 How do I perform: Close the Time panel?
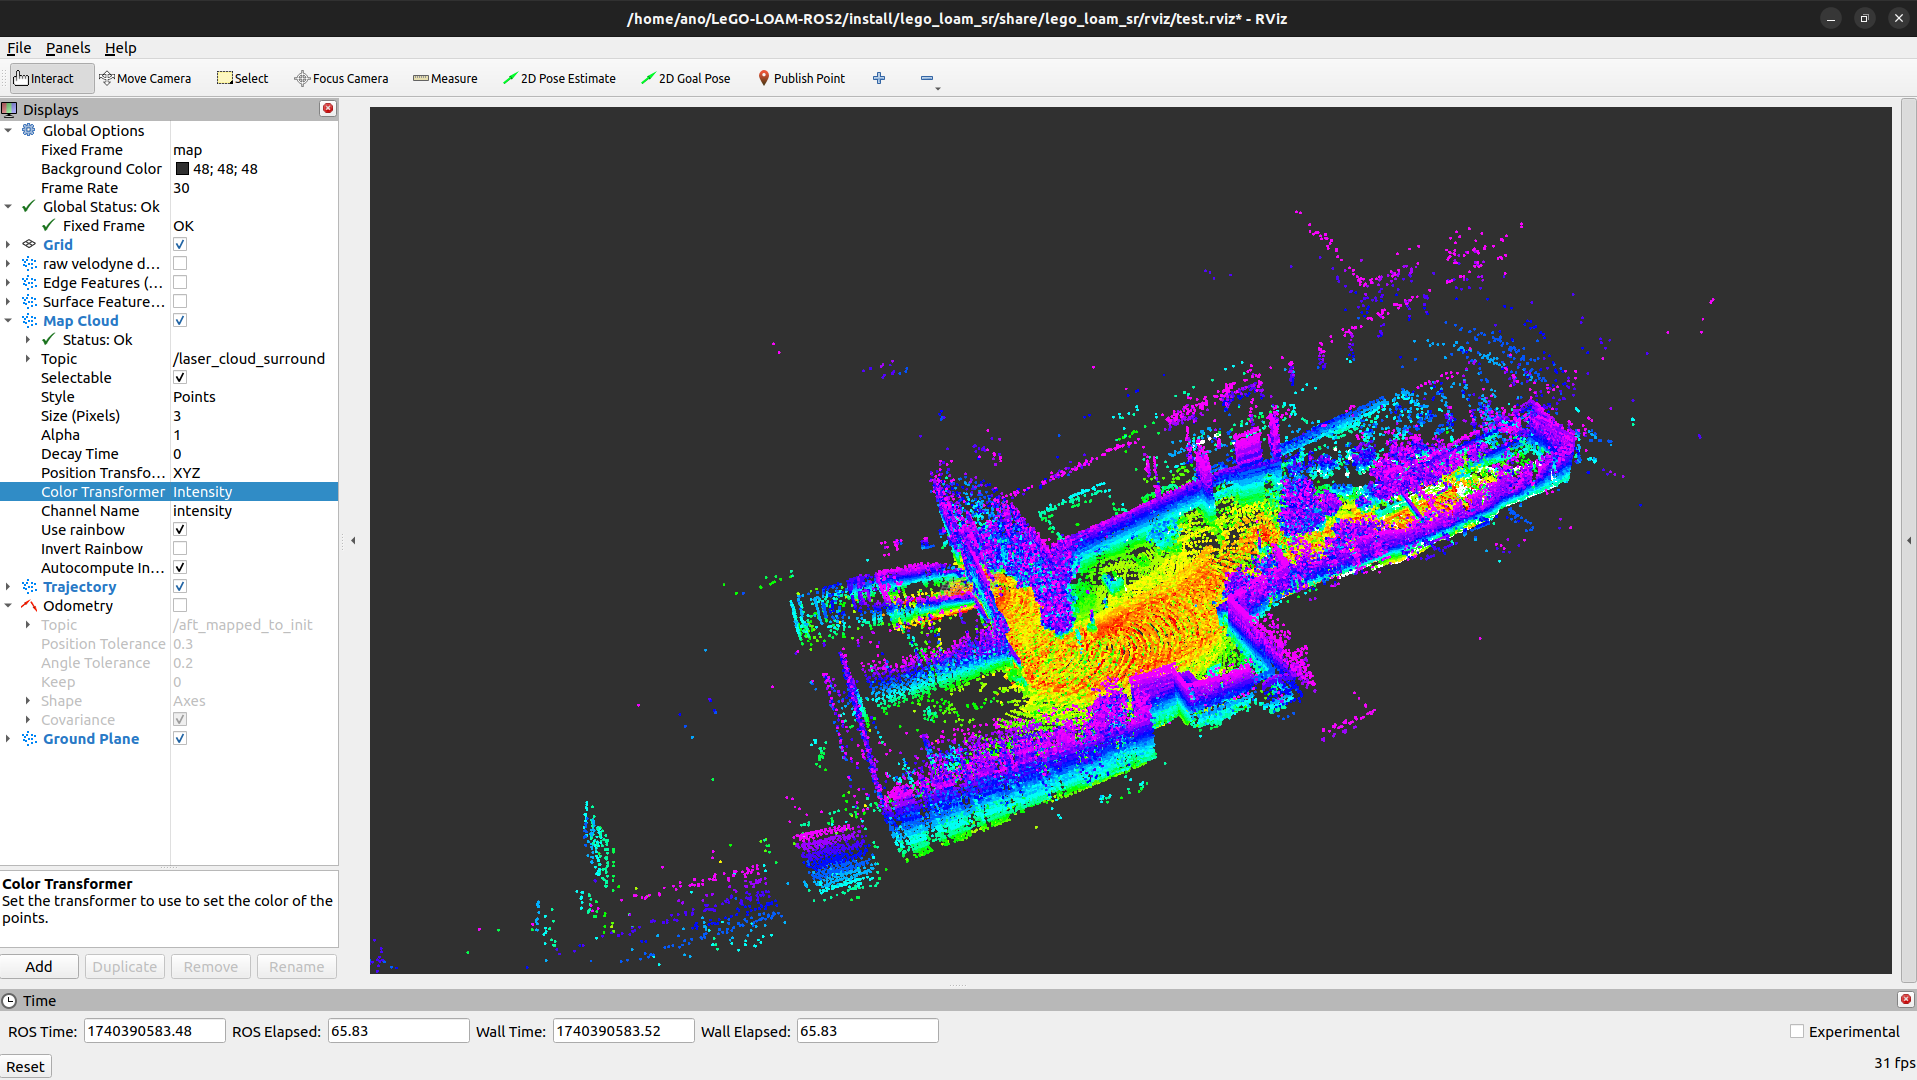click(1906, 999)
